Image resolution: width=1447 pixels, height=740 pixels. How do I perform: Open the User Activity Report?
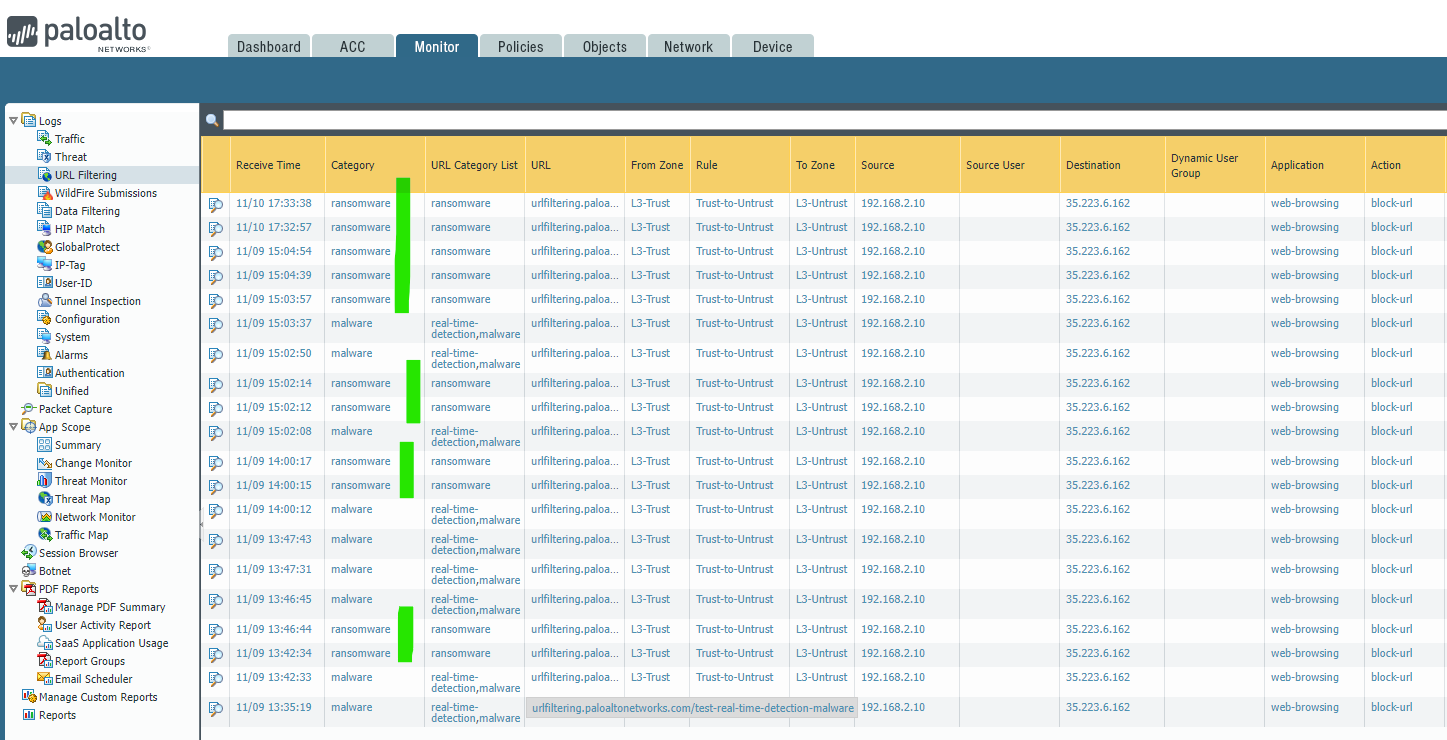[x=103, y=624]
